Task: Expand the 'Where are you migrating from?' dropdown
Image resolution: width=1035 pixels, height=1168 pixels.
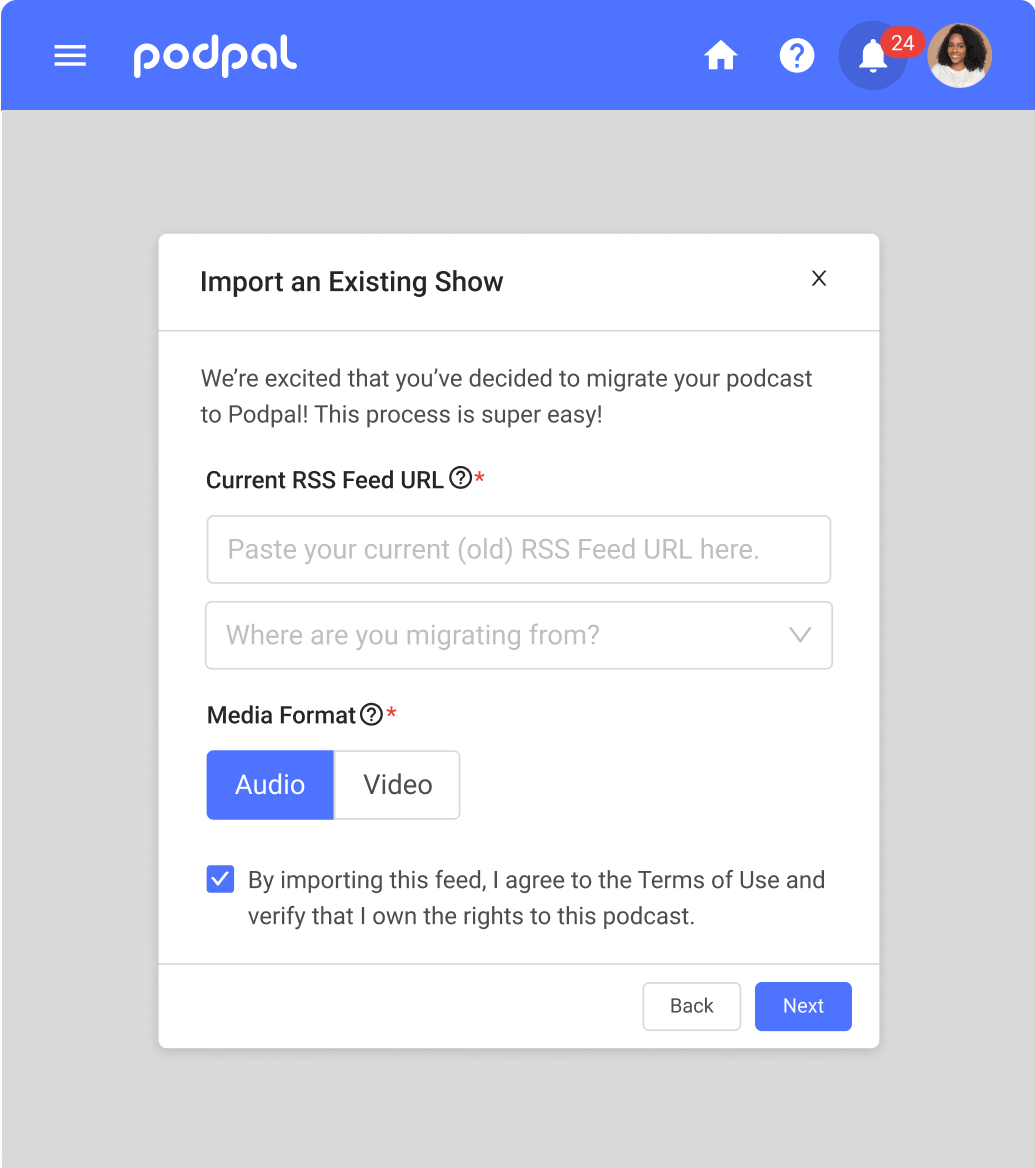Action: click(519, 635)
